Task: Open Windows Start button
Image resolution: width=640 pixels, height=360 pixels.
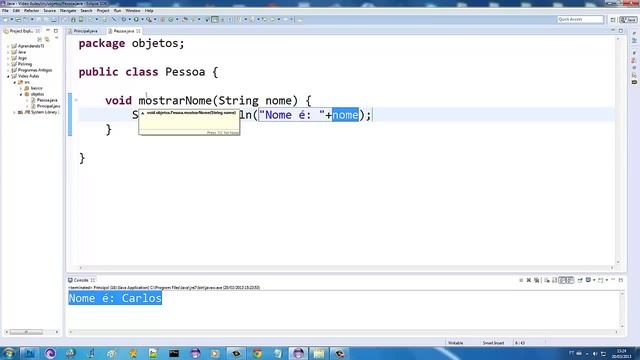Action: point(9,353)
